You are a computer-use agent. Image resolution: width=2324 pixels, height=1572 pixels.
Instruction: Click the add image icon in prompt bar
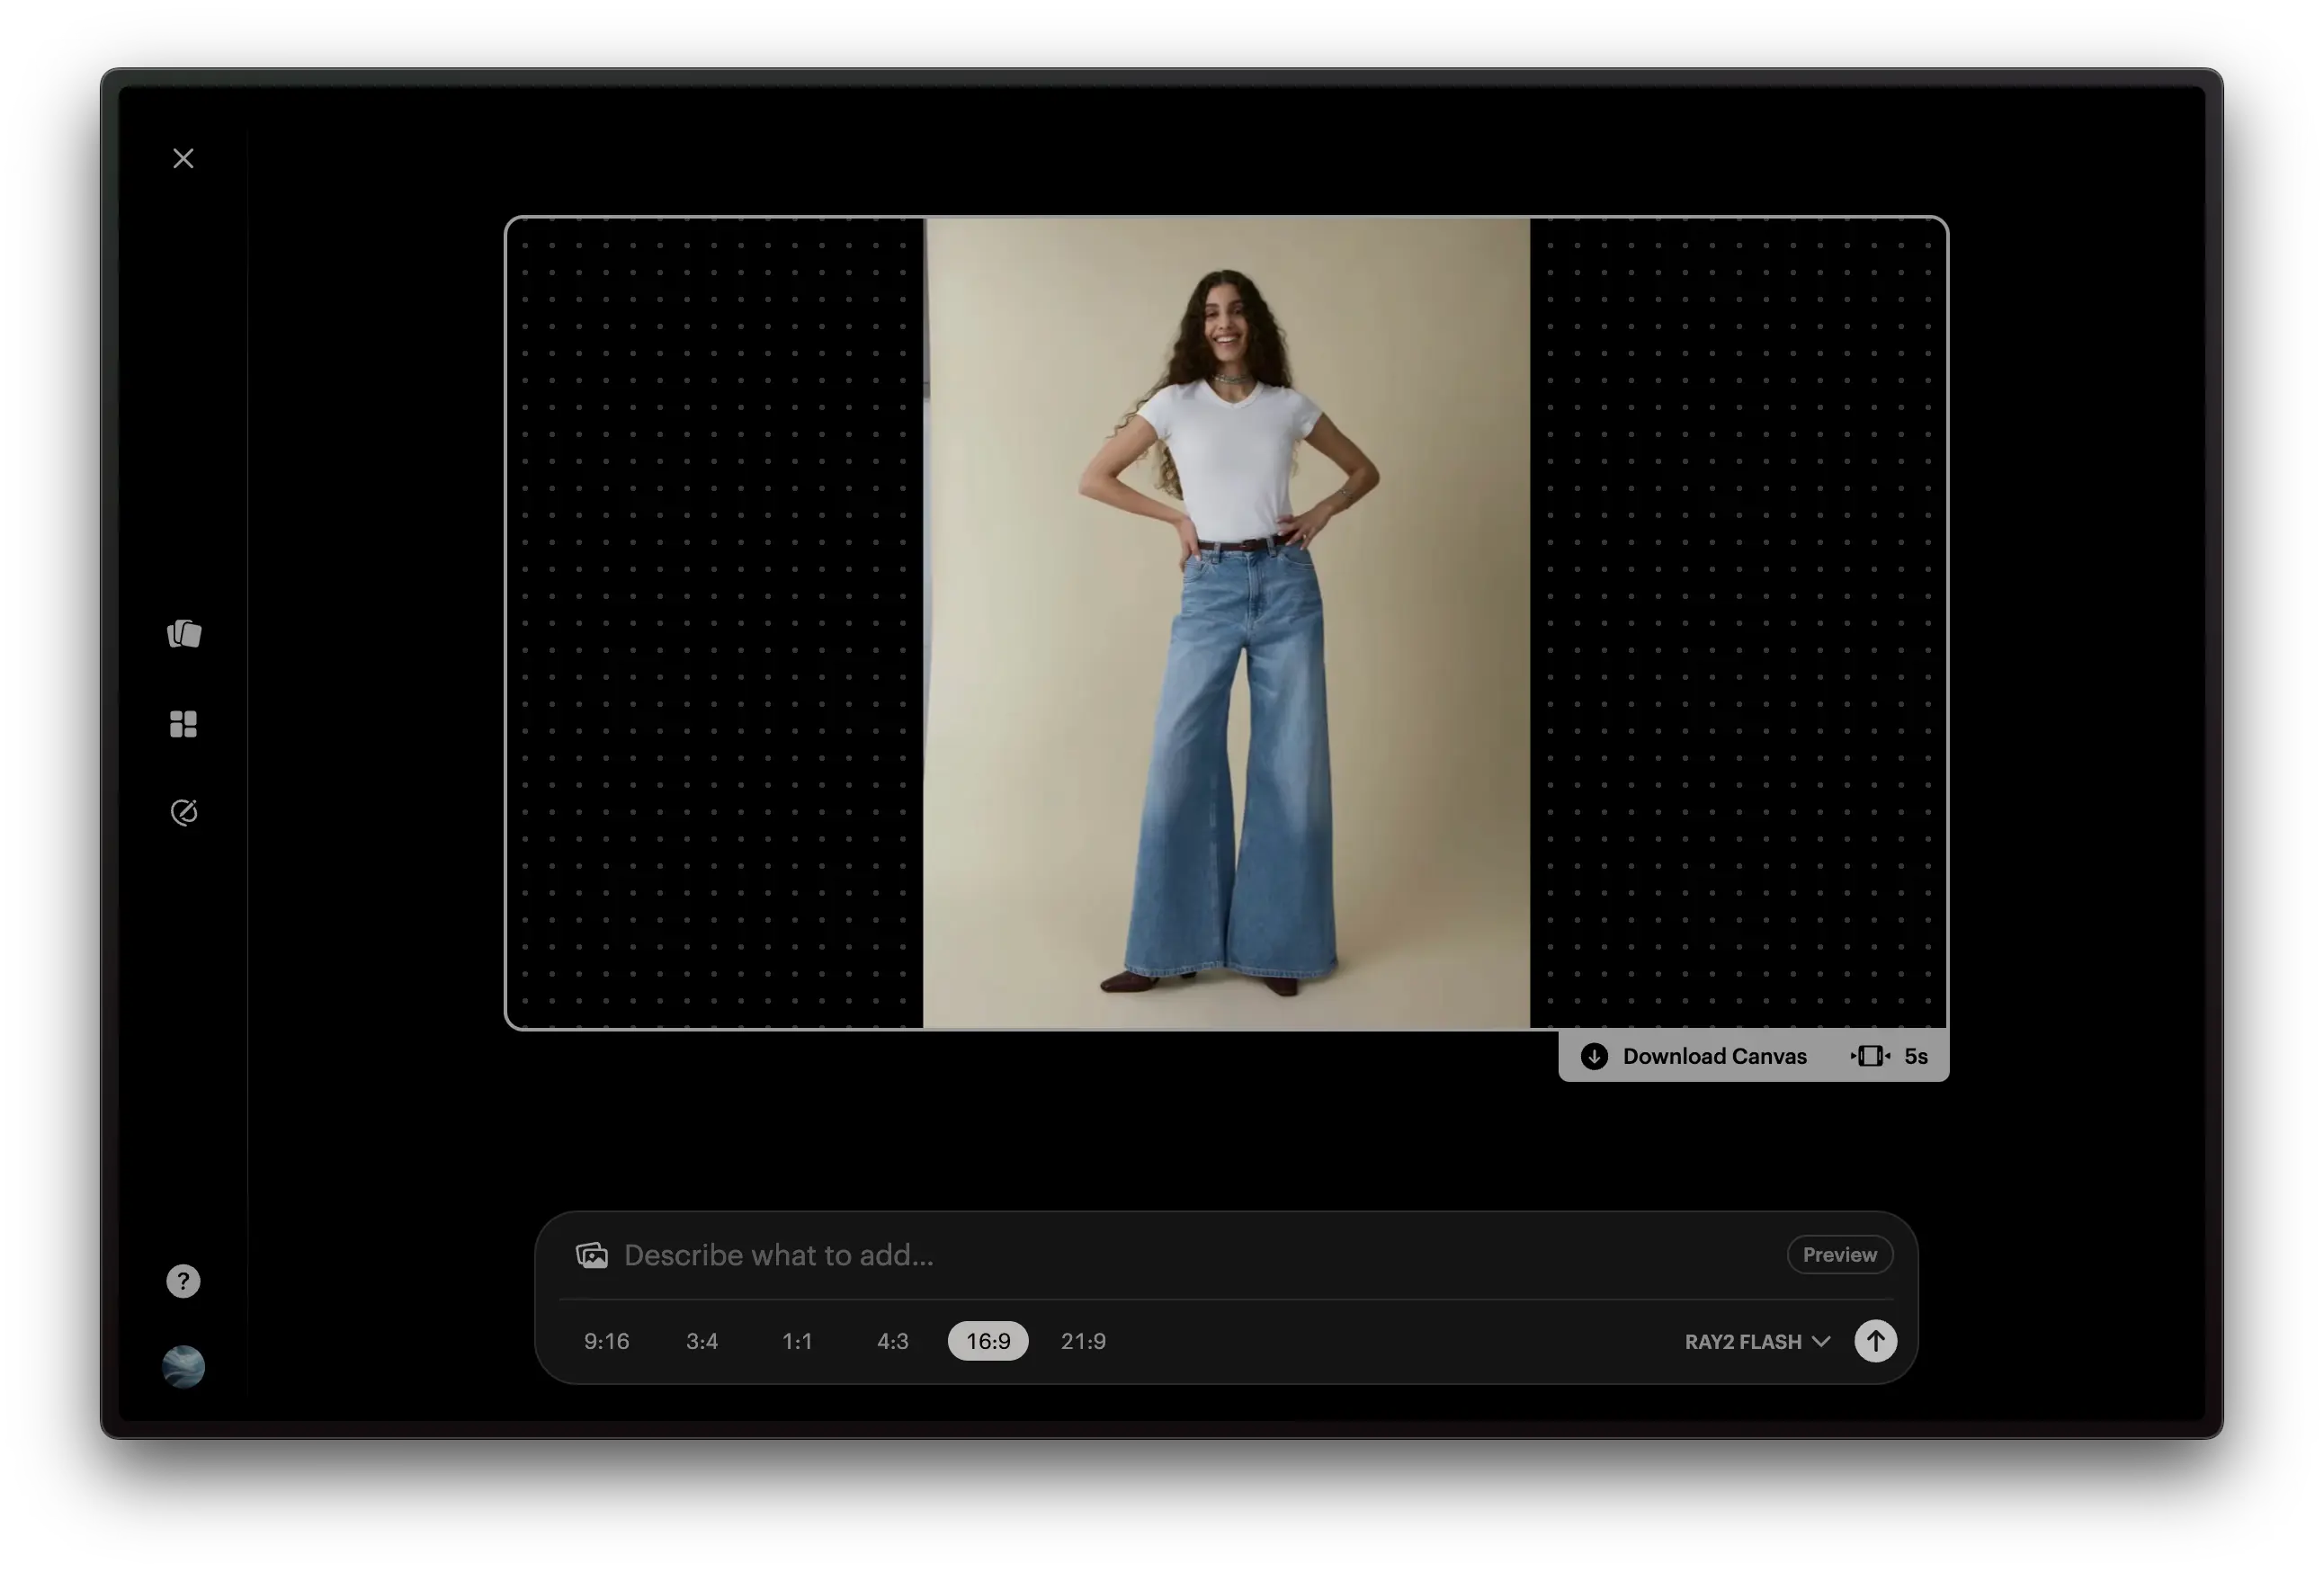coord(592,1255)
